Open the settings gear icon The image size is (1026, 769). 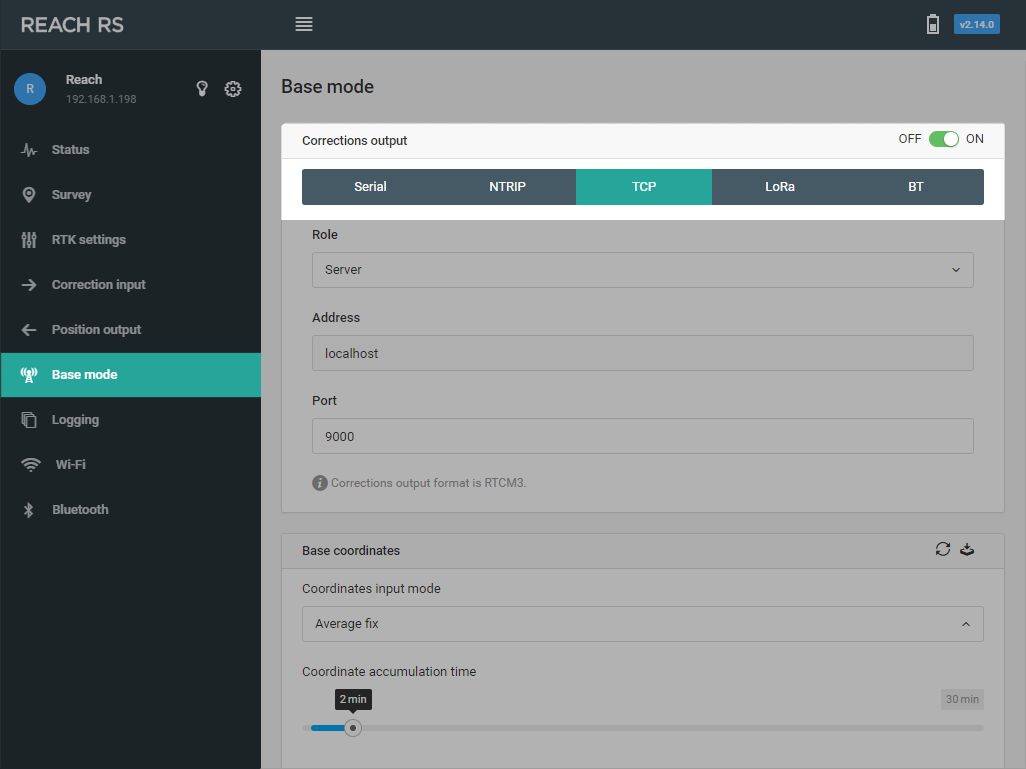click(x=233, y=88)
